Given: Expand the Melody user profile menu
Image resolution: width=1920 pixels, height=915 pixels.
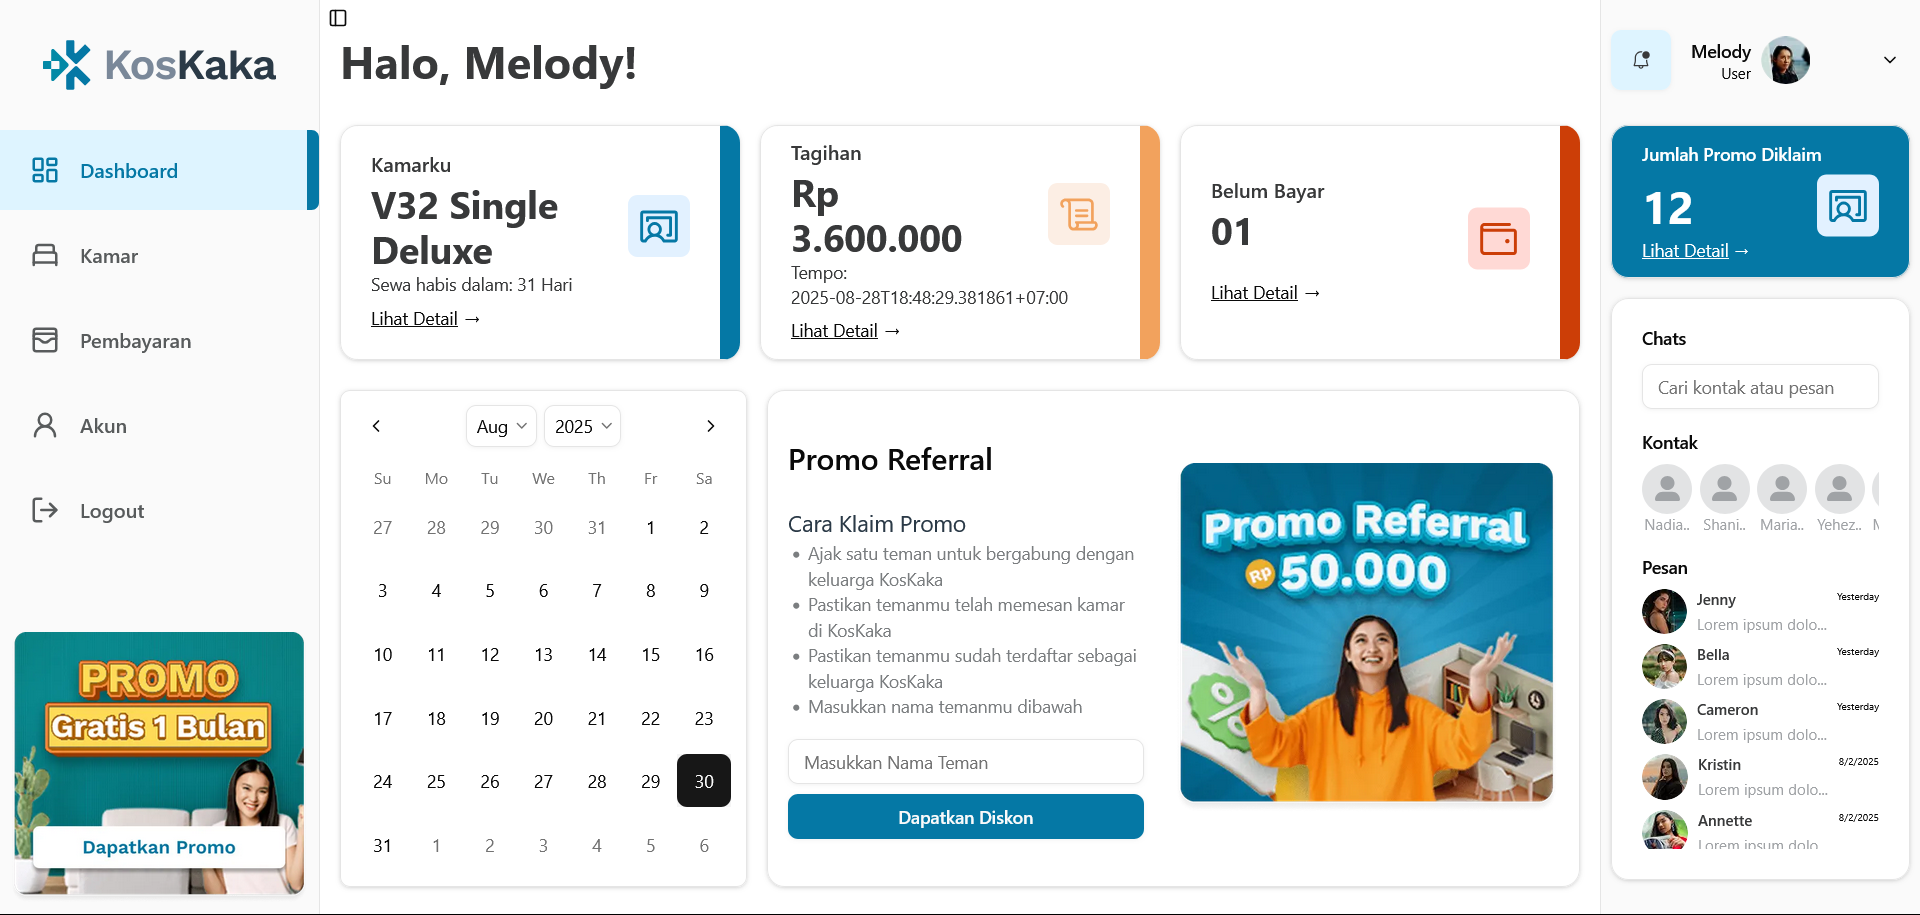Looking at the screenshot, I should tap(1889, 60).
